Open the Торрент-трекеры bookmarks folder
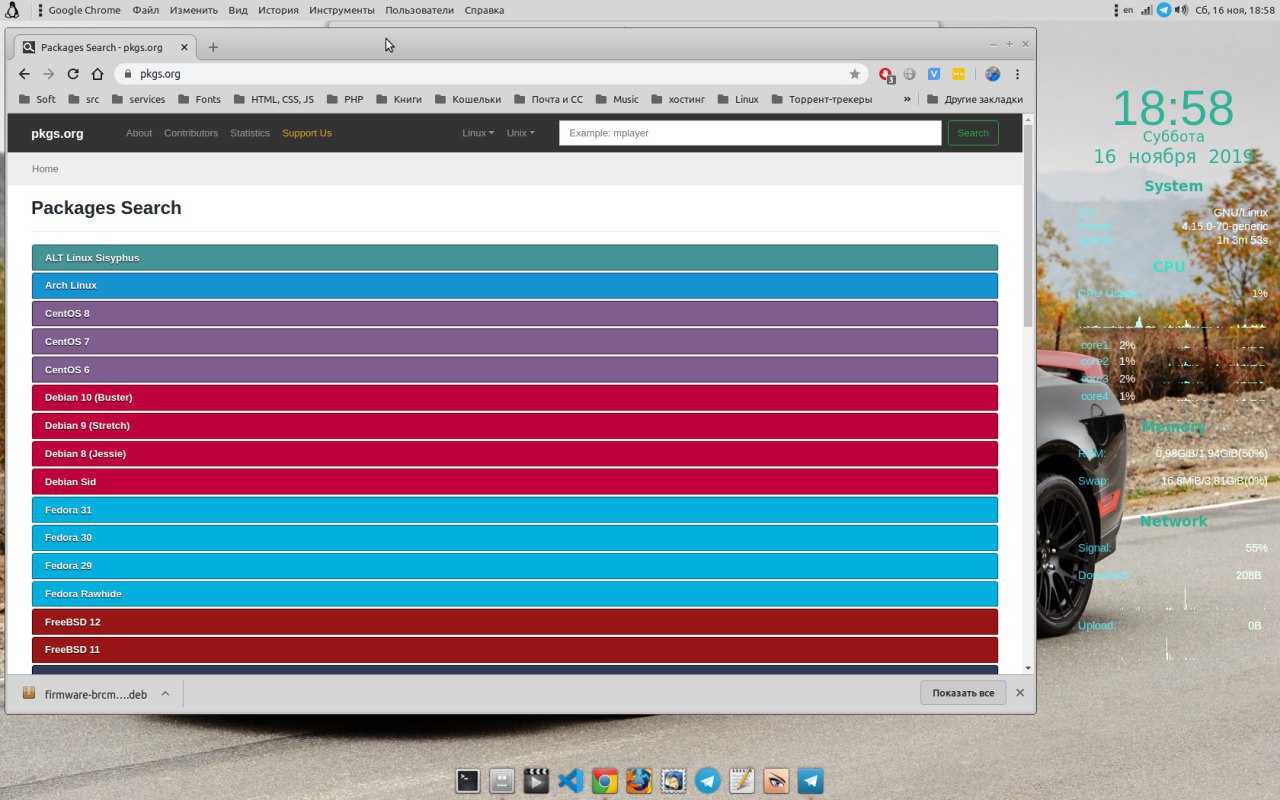Image resolution: width=1280 pixels, height=800 pixels. pyautogui.click(x=821, y=99)
